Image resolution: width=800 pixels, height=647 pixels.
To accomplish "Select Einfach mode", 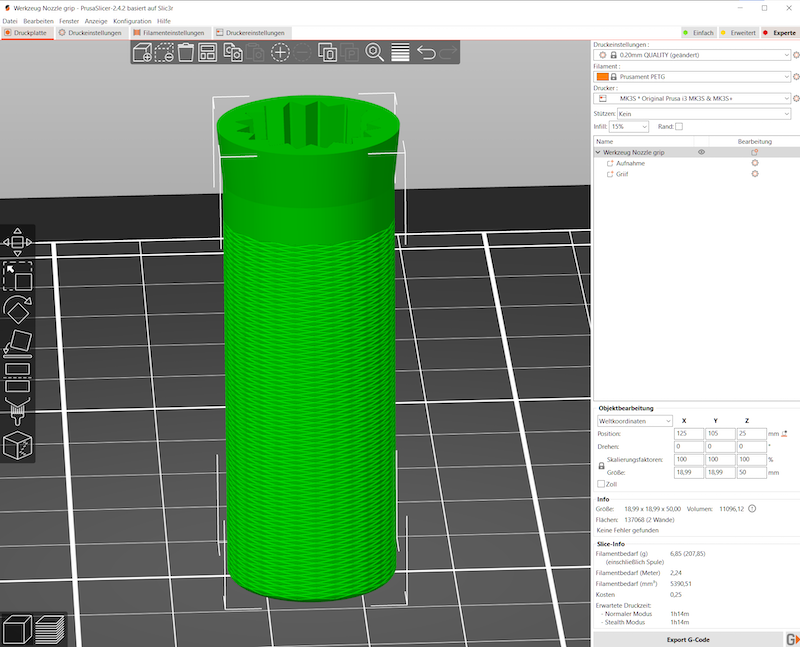I will point(698,33).
